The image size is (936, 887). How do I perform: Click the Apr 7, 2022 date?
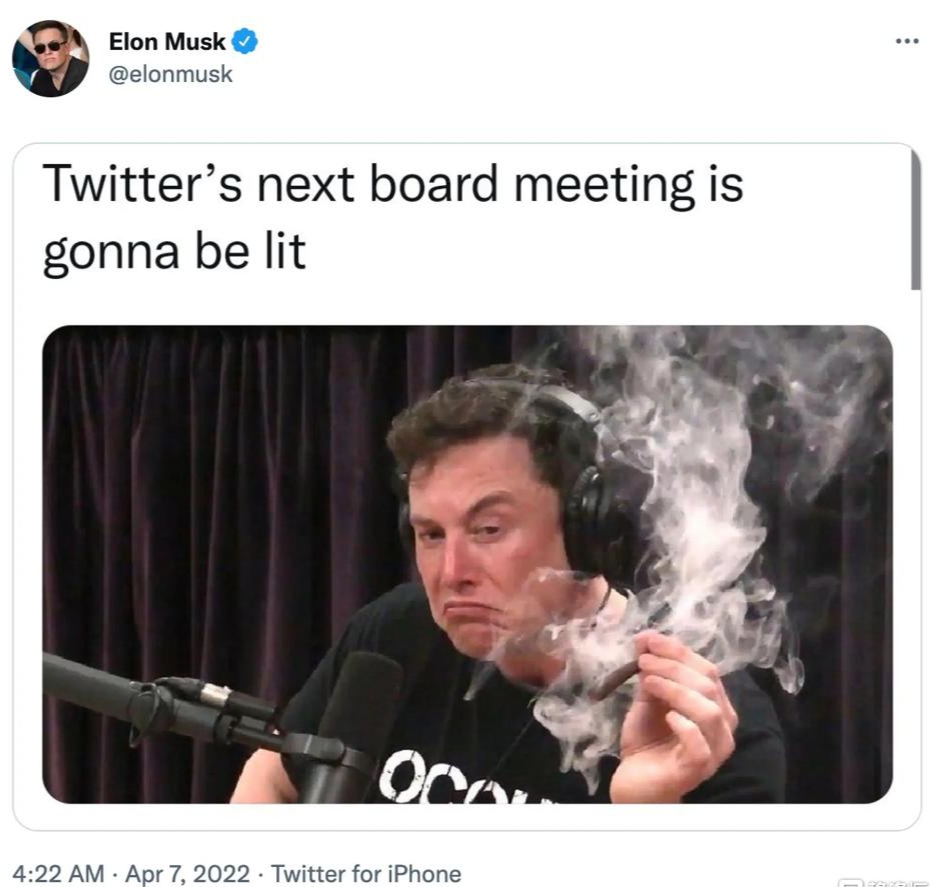click(x=187, y=874)
